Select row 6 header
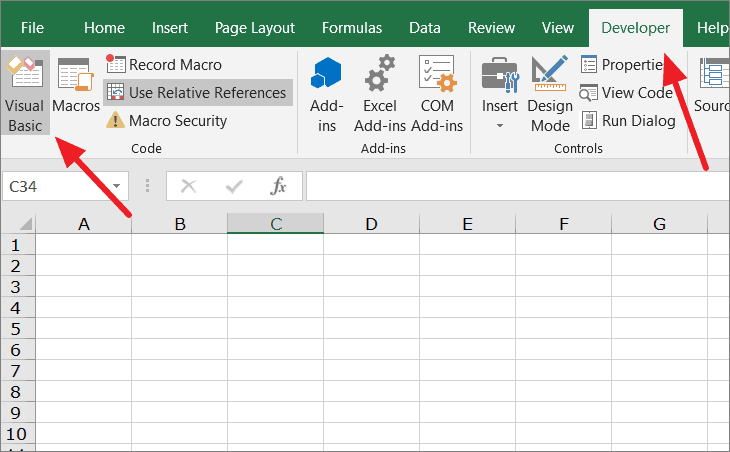730x452 pixels. coord(18,350)
